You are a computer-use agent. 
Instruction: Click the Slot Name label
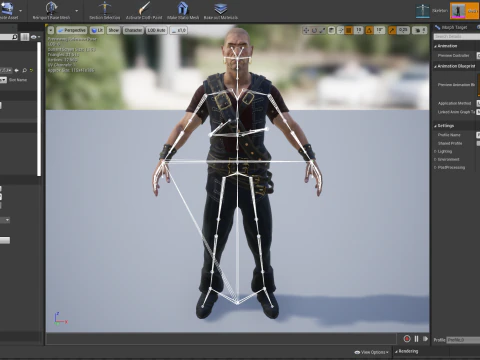[x=18, y=80]
